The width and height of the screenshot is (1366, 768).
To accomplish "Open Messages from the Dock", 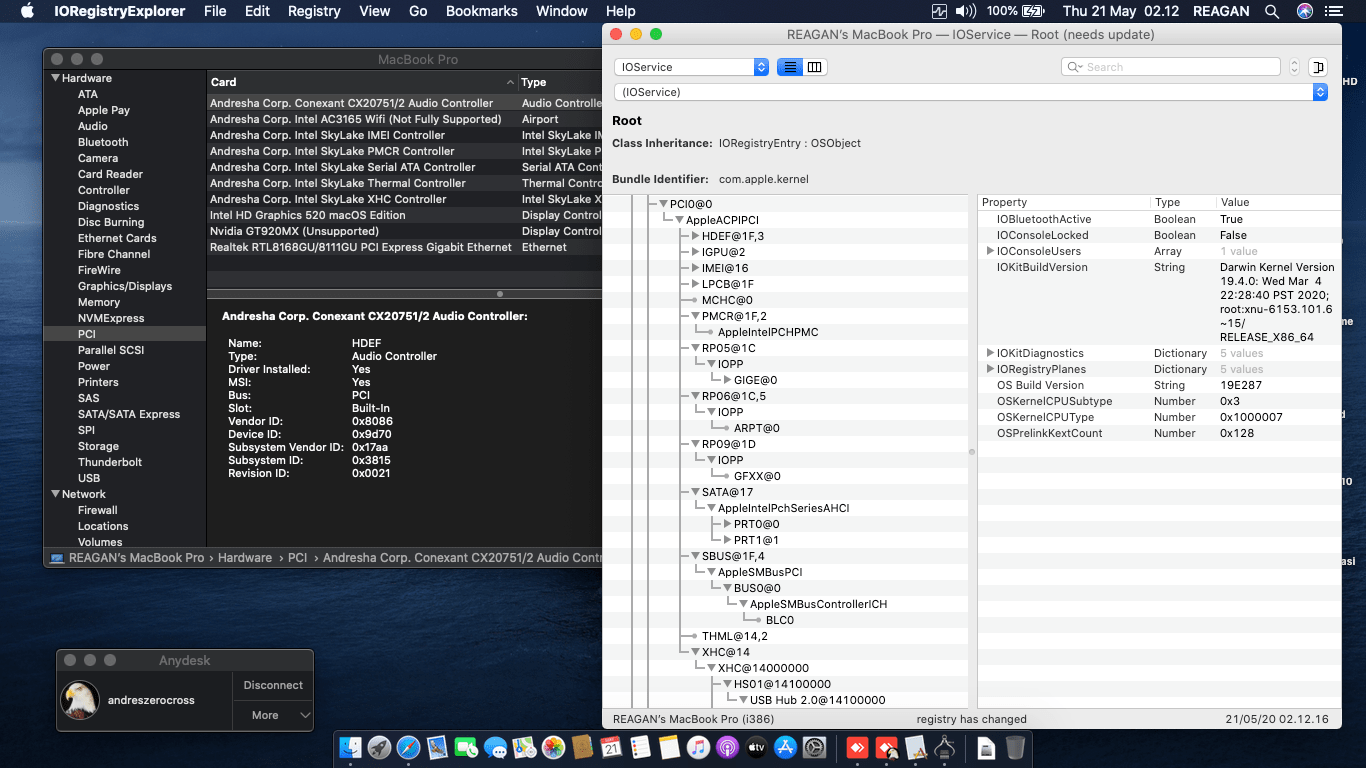I will pyautogui.click(x=495, y=747).
